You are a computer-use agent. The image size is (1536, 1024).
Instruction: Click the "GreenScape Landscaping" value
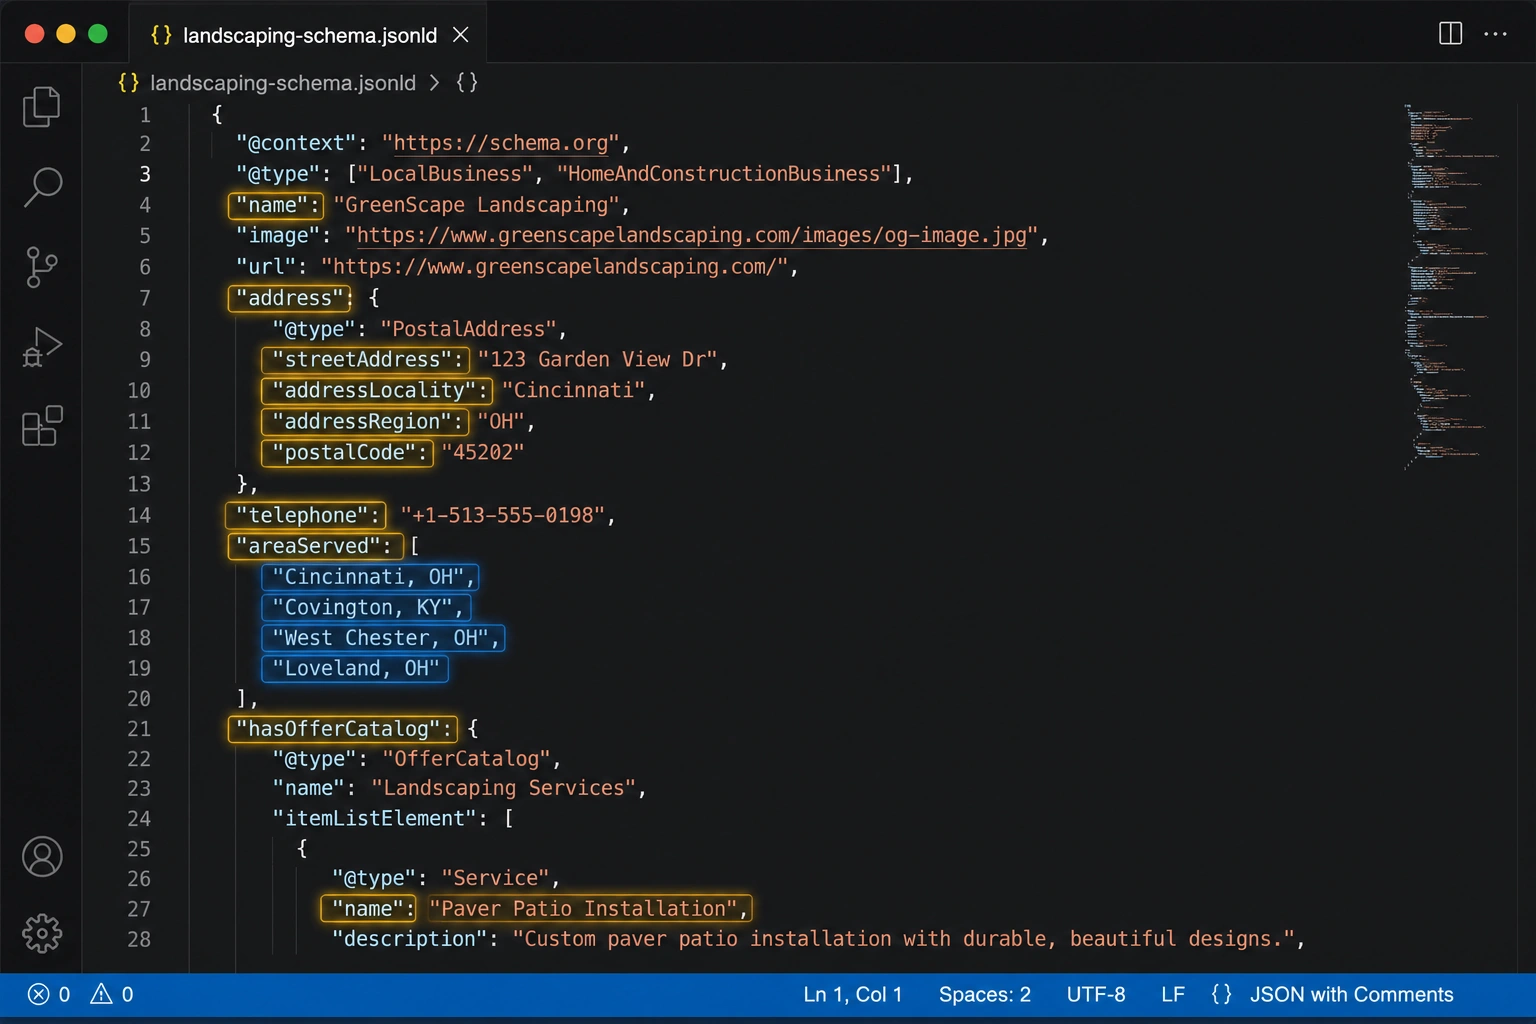coord(477,205)
